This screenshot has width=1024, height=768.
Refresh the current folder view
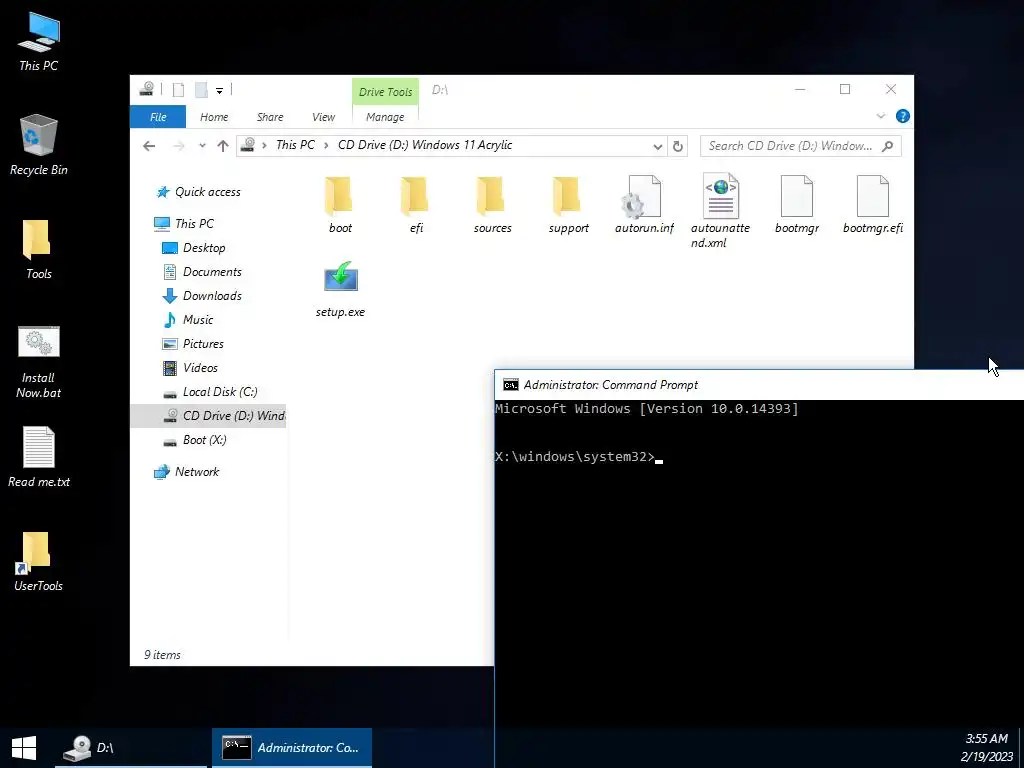pos(678,146)
